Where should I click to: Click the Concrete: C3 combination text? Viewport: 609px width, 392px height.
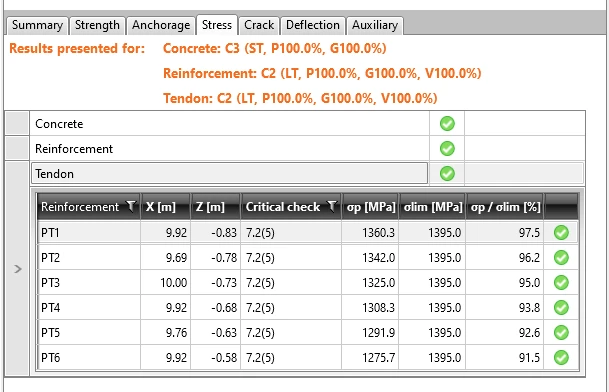pos(275,49)
